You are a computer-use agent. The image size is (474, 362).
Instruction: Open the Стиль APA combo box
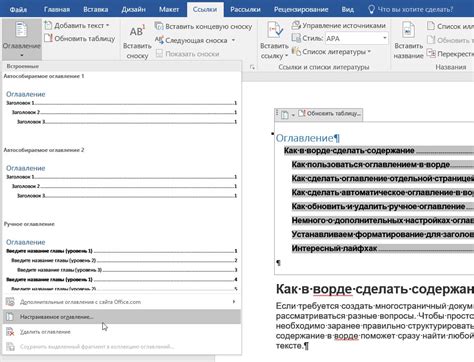pyautogui.click(x=356, y=38)
